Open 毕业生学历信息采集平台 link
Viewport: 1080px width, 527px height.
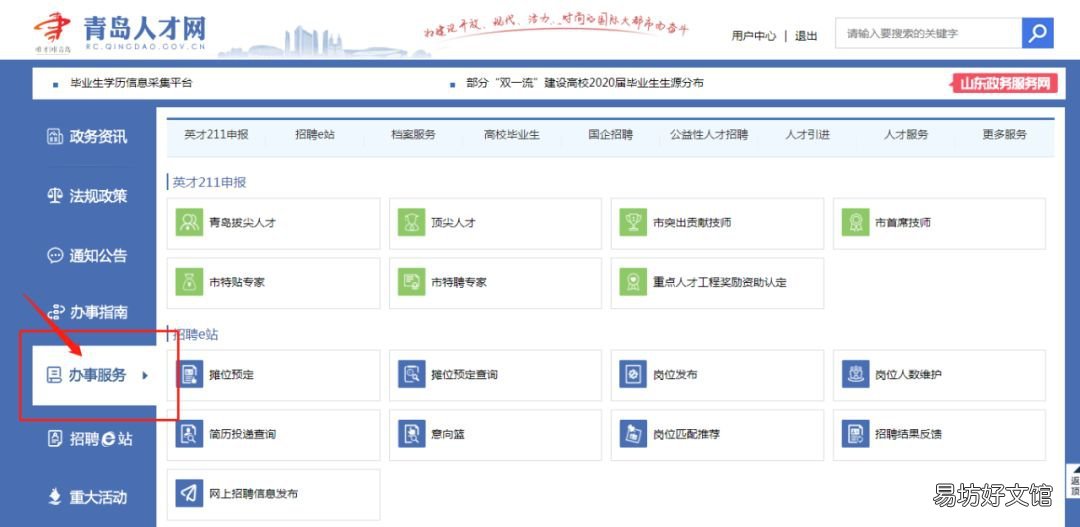click(x=131, y=83)
